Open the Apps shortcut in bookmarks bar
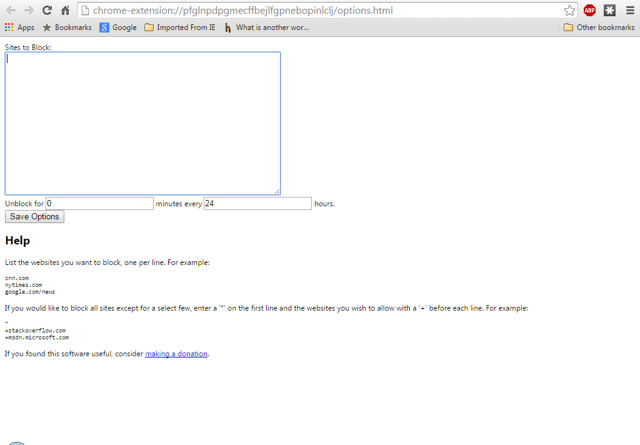The width and height of the screenshot is (640, 445). point(19,28)
